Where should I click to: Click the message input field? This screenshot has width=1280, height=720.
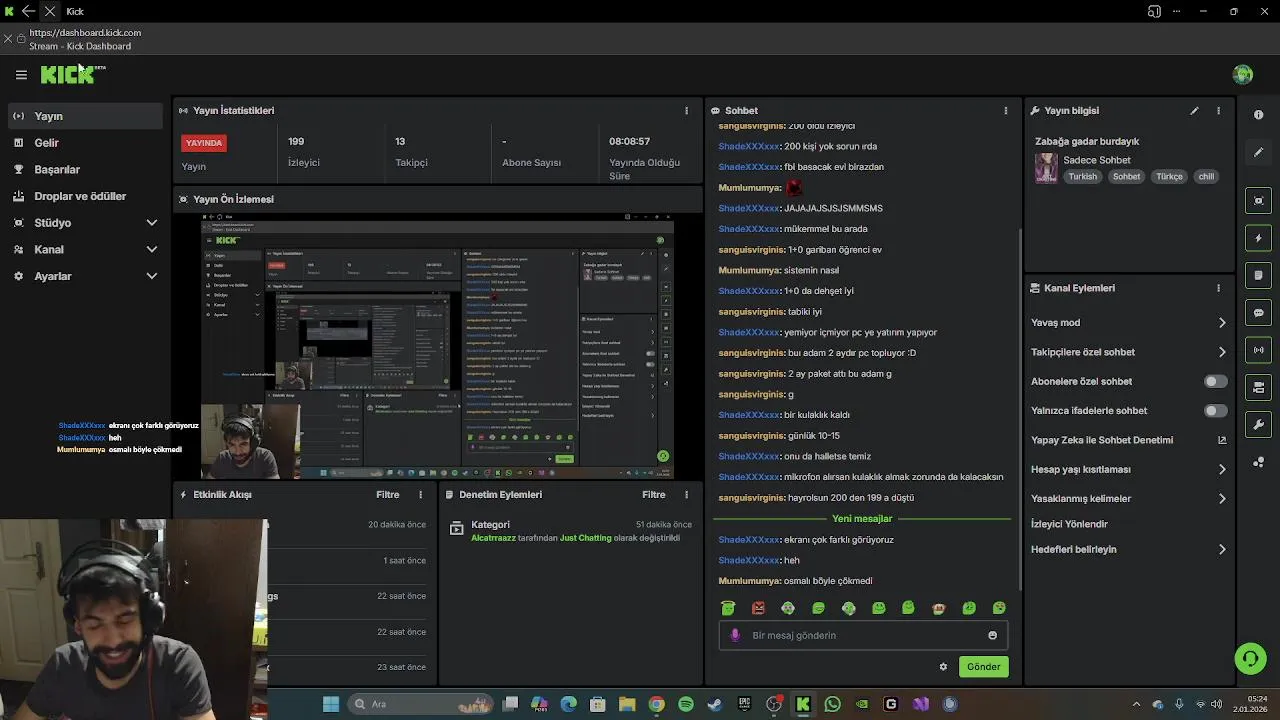pyautogui.click(x=863, y=635)
